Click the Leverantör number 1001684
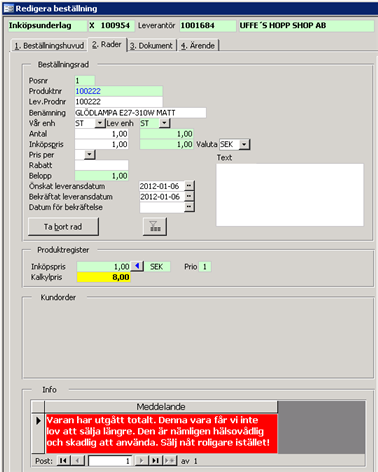This screenshot has height=472, width=378. (x=208, y=26)
